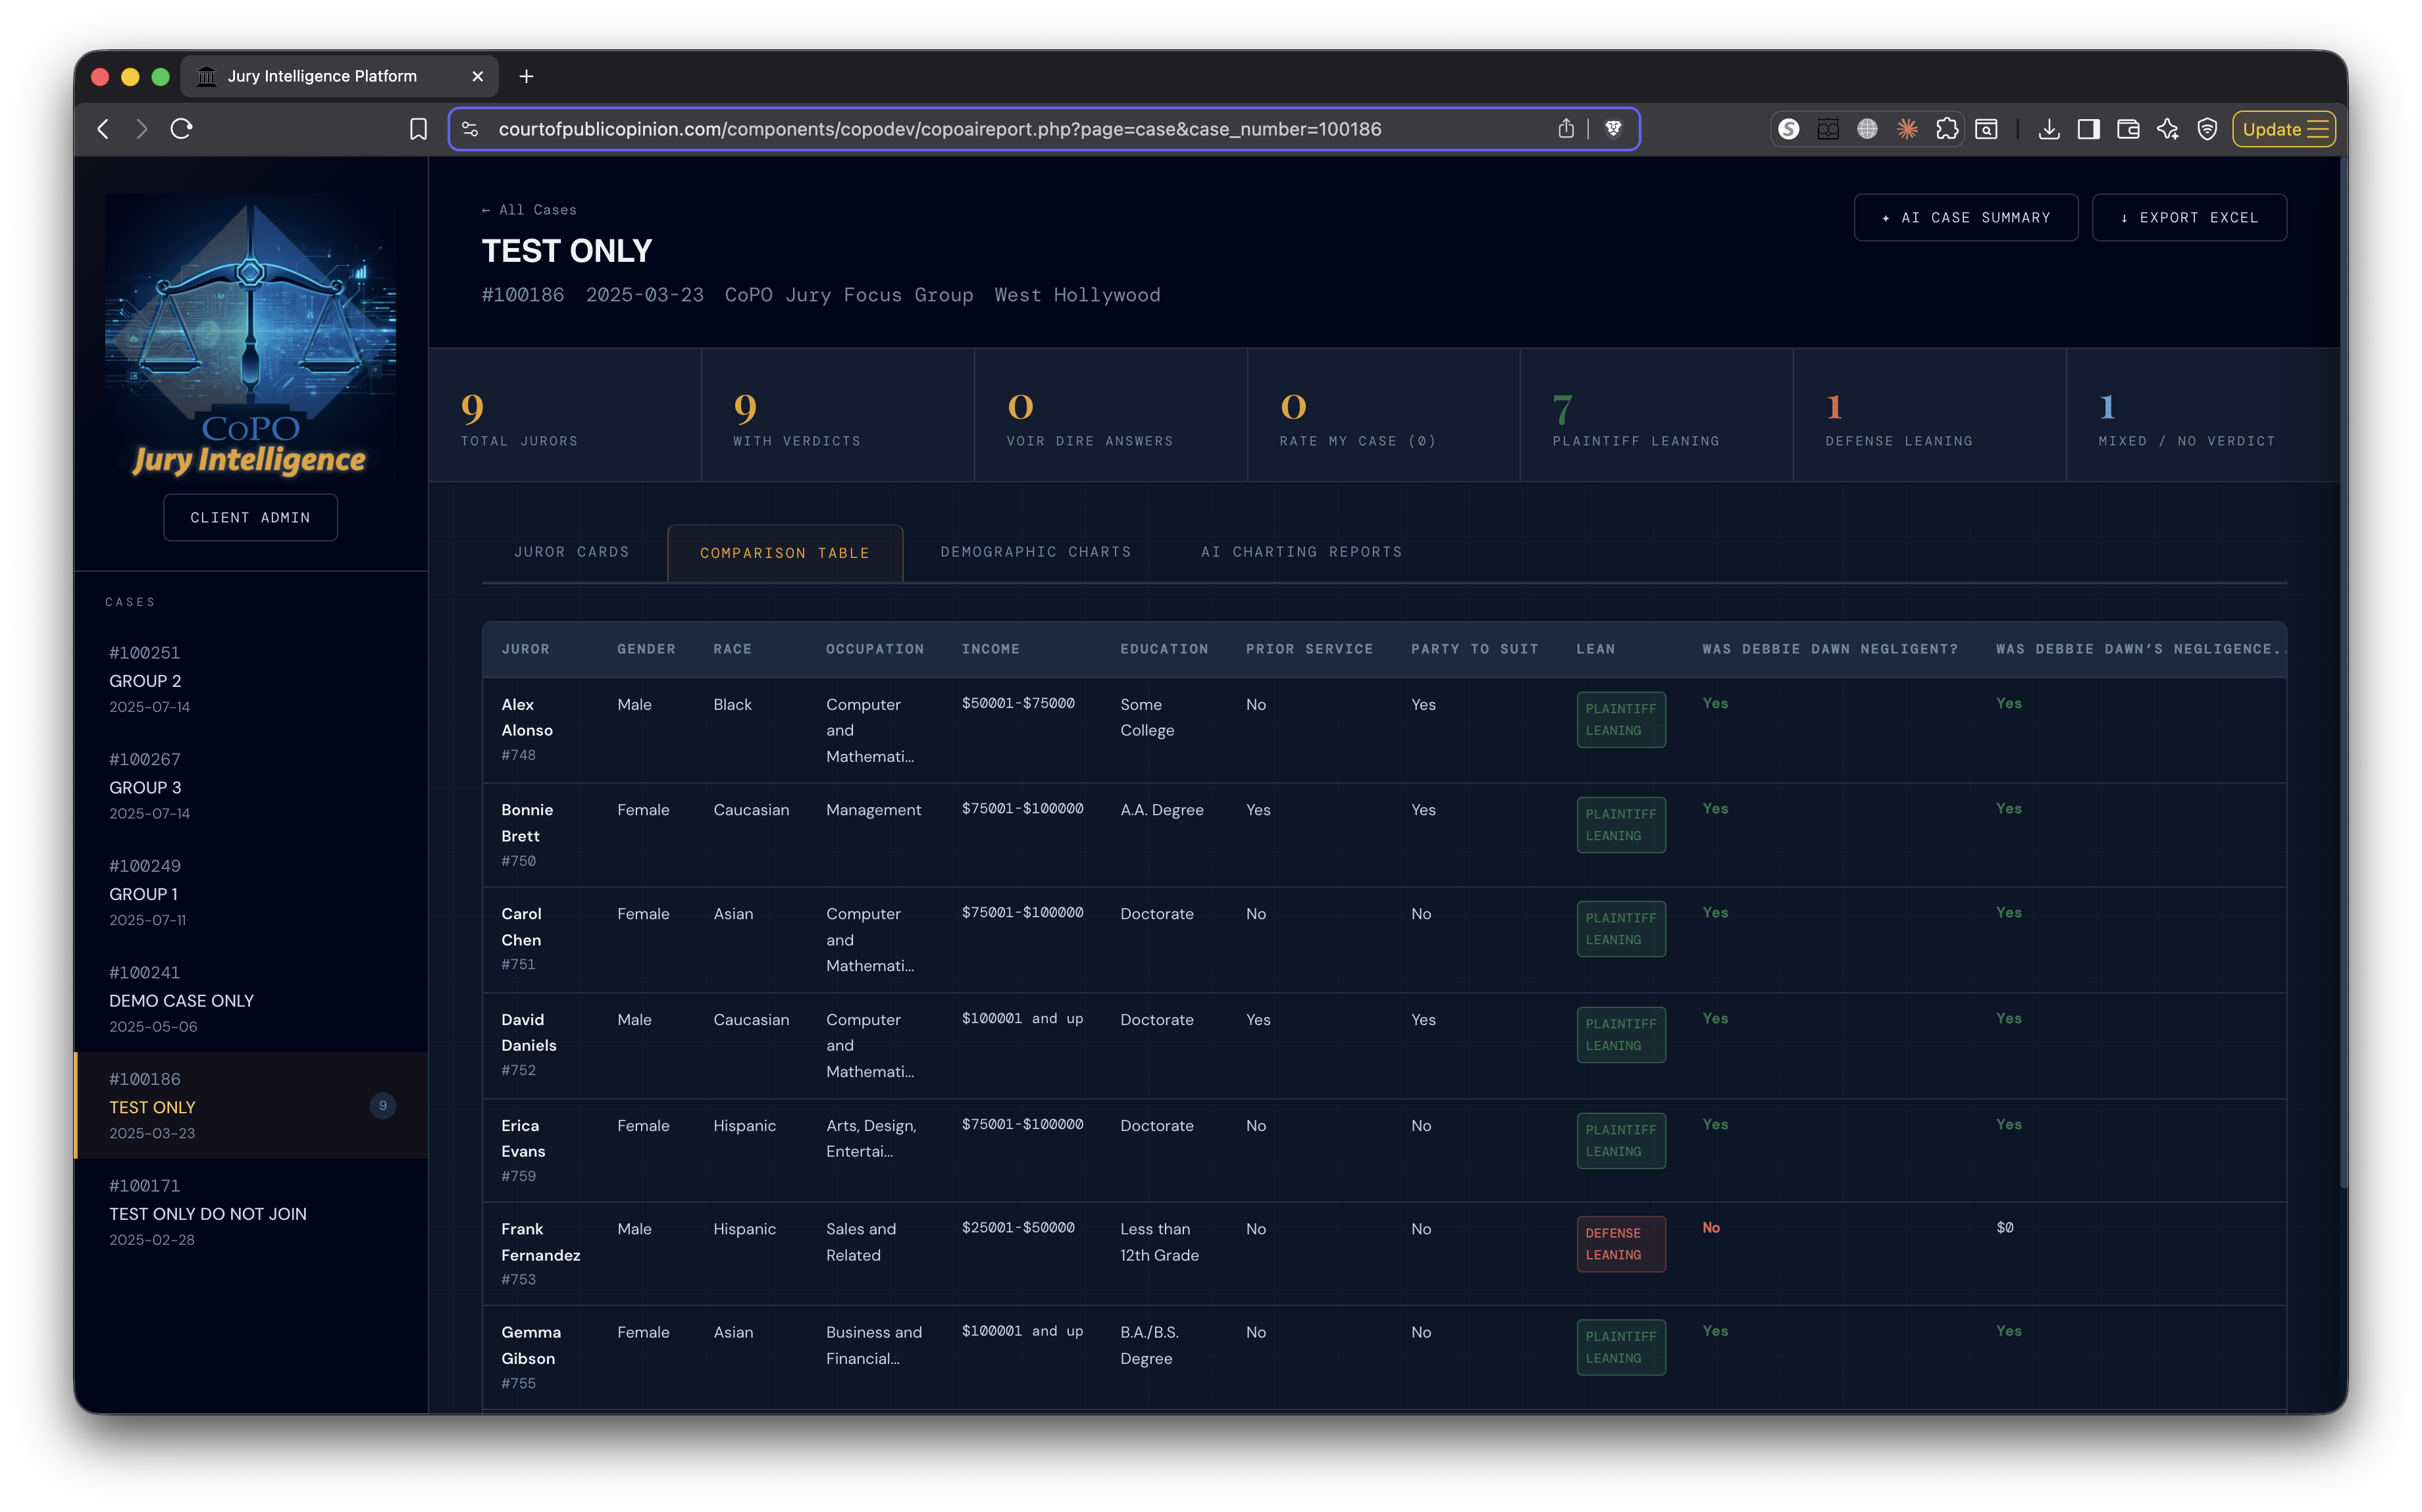The image size is (2422, 1512).
Task: Open the browser extensions puzzle icon
Action: click(x=1946, y=129)
